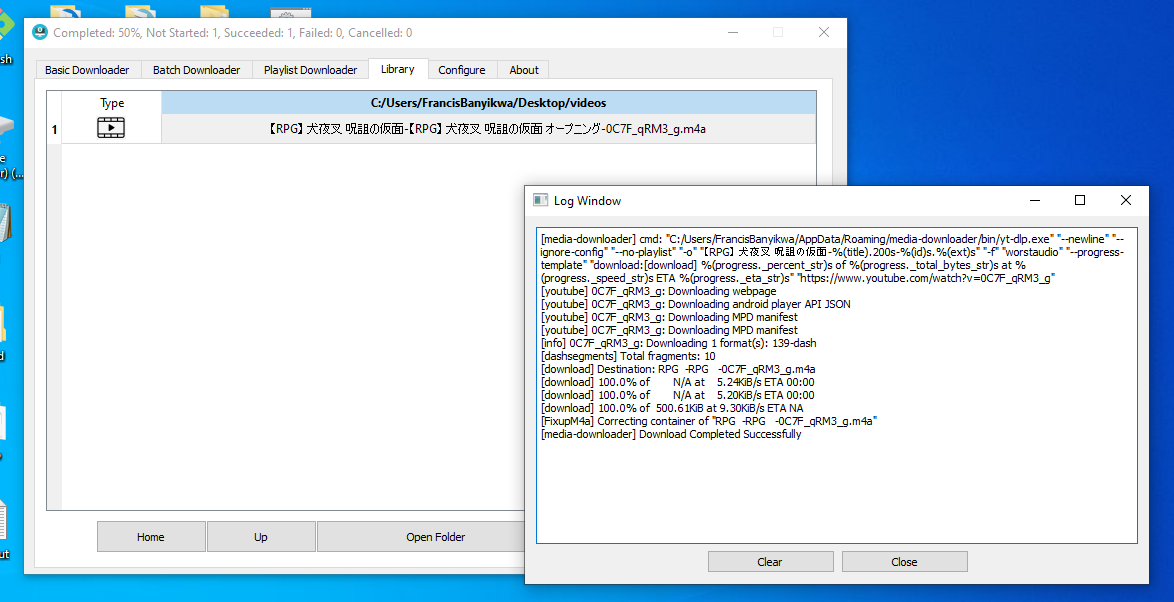Close the media downloader main window
This screenshot has width=1174, height=602.
(x=824, y=32)
